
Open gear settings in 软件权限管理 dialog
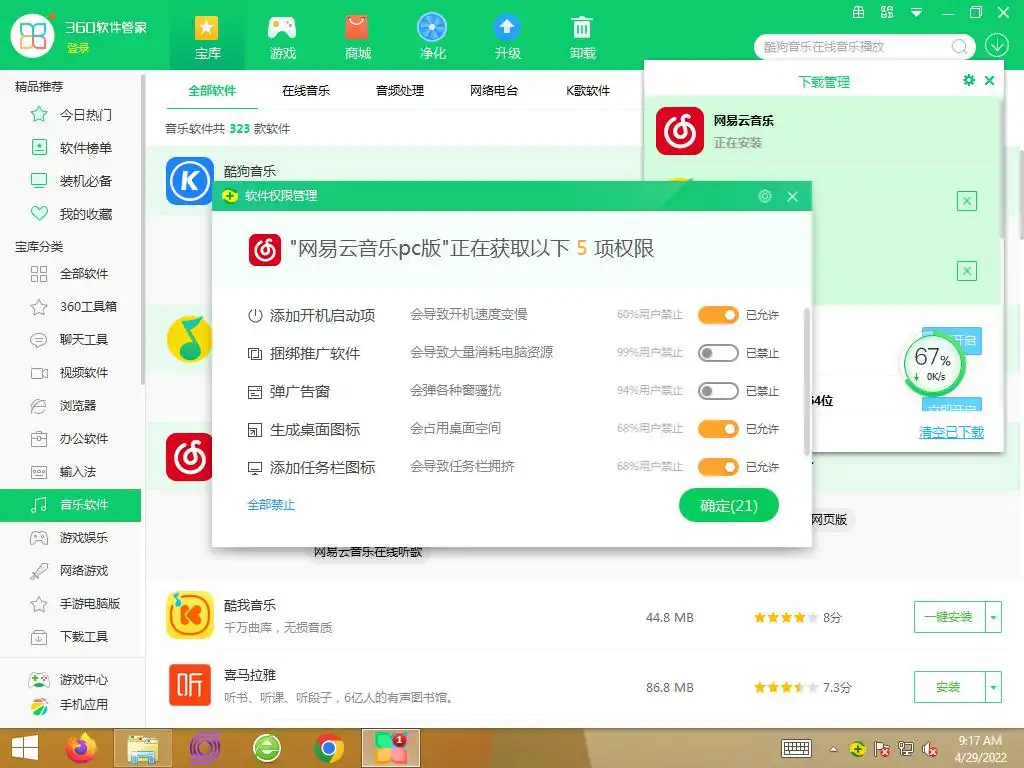tap(765, 196)
